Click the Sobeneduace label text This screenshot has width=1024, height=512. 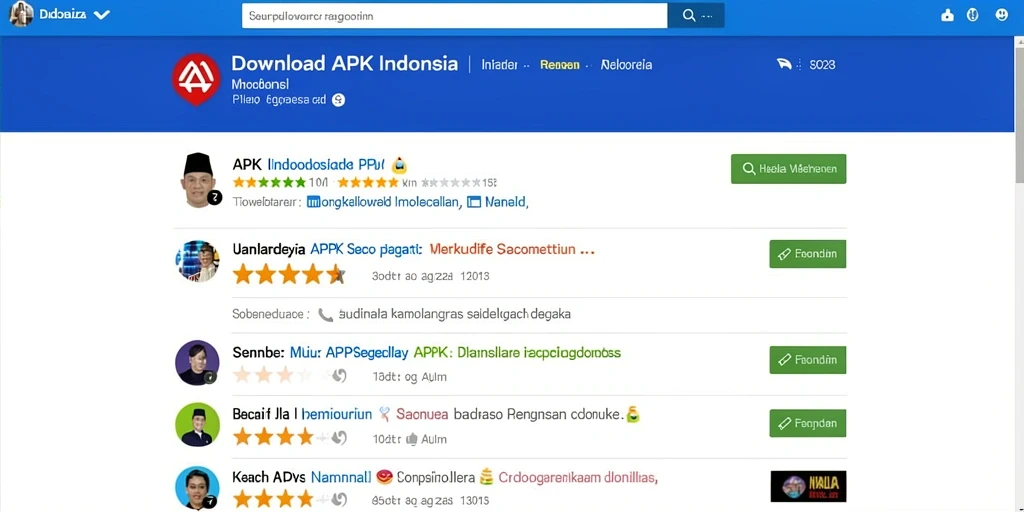pos(271,314)
